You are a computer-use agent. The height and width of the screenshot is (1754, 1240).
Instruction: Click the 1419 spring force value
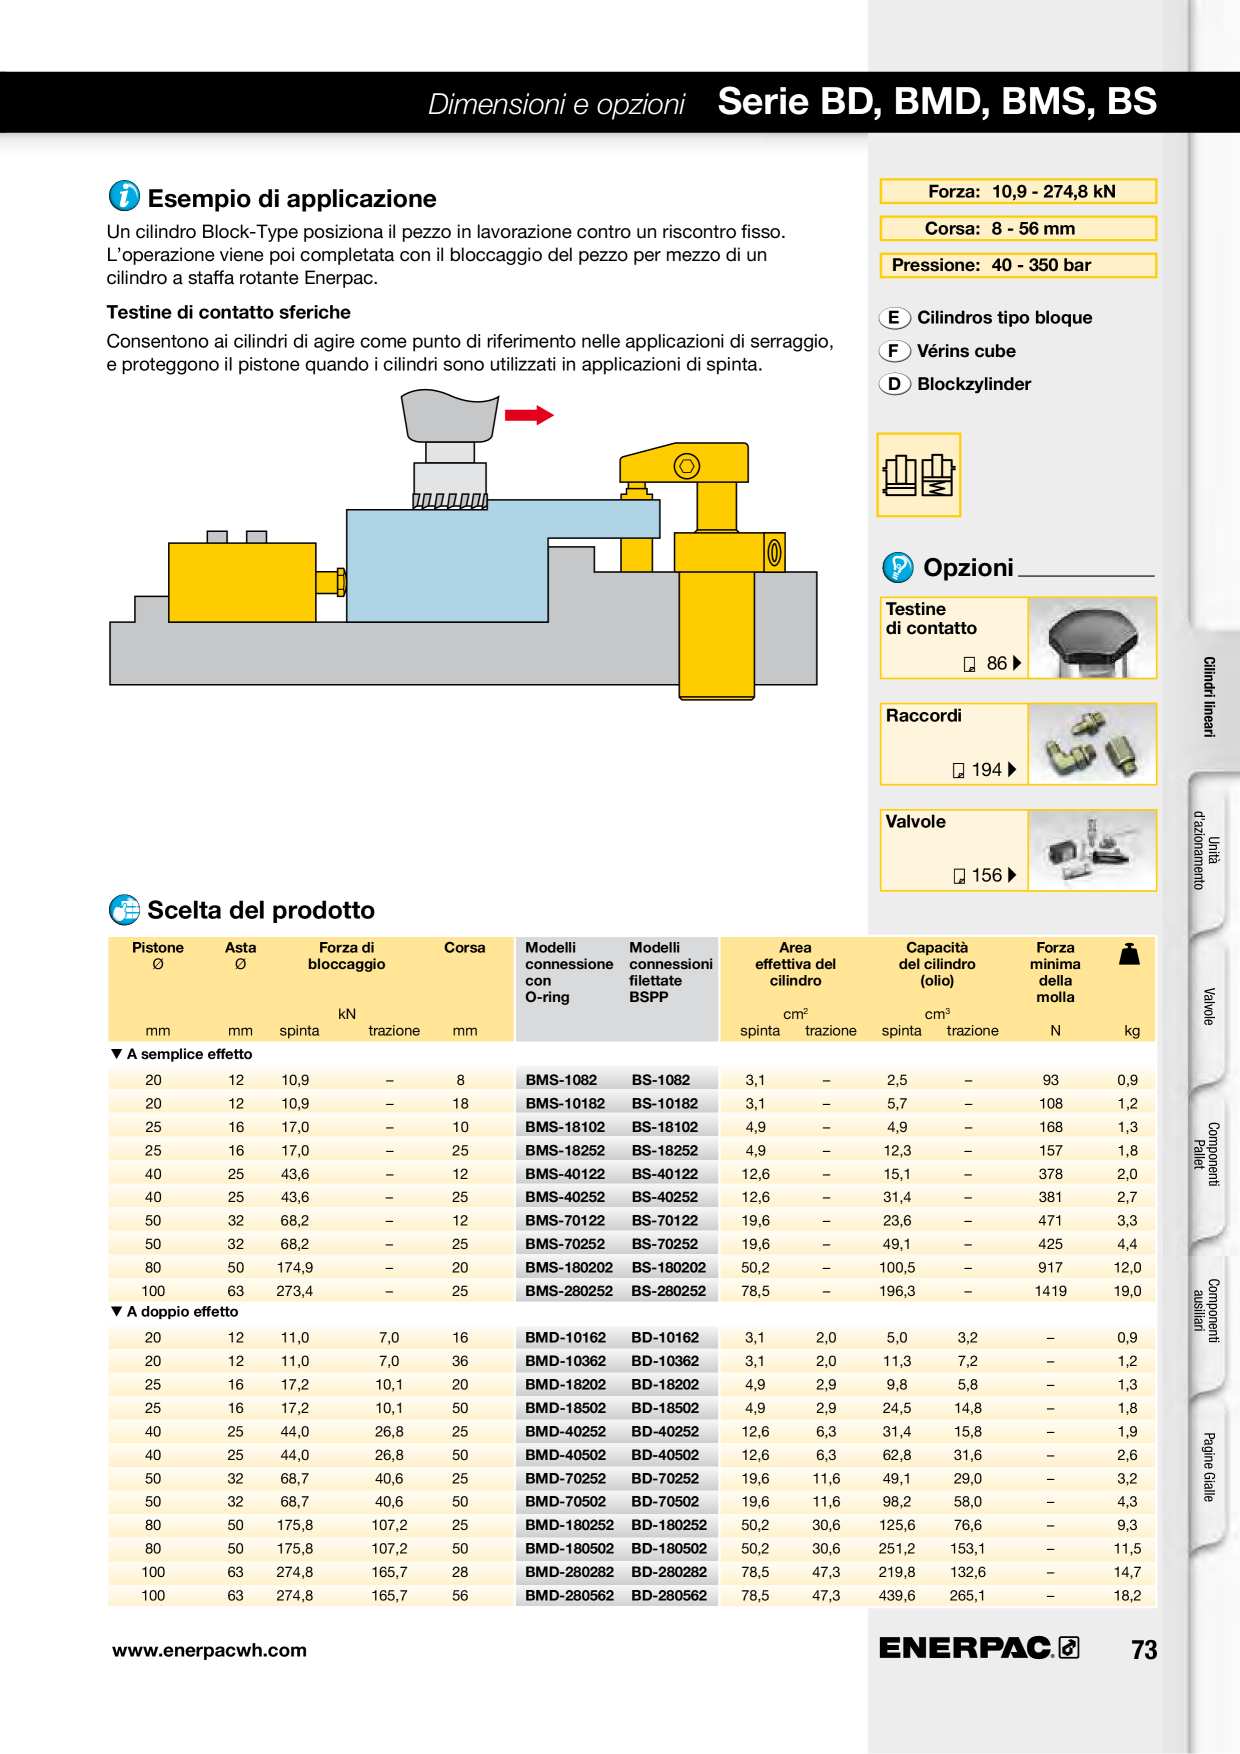pos(1050,1291)
